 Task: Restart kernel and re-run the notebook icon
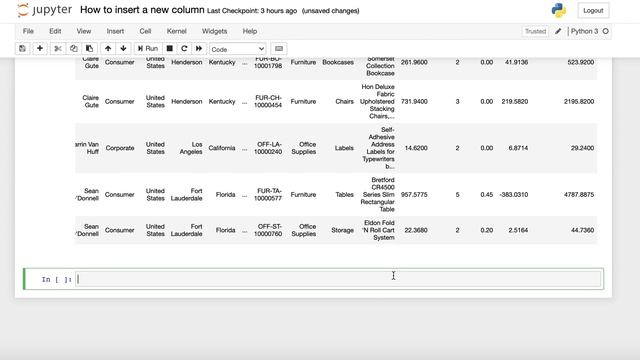pos(199,49)
